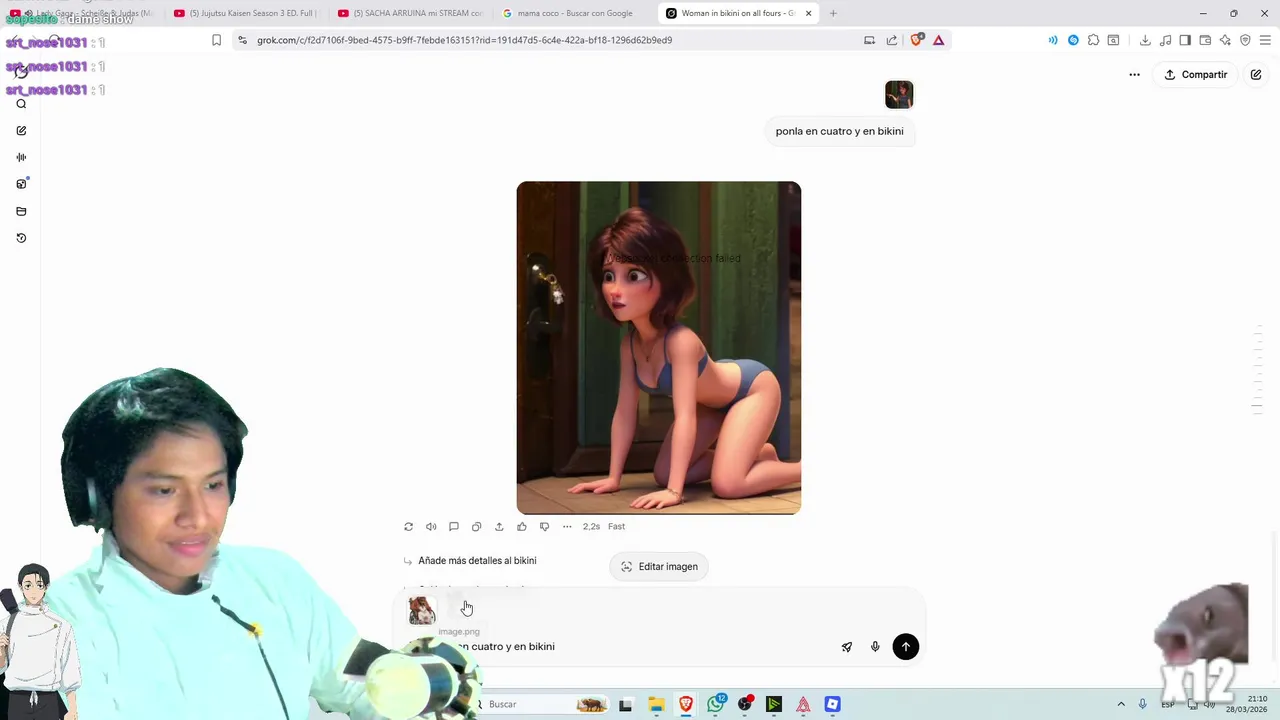
Task: Click the Editar imagen button
Action: click(659, 567)
